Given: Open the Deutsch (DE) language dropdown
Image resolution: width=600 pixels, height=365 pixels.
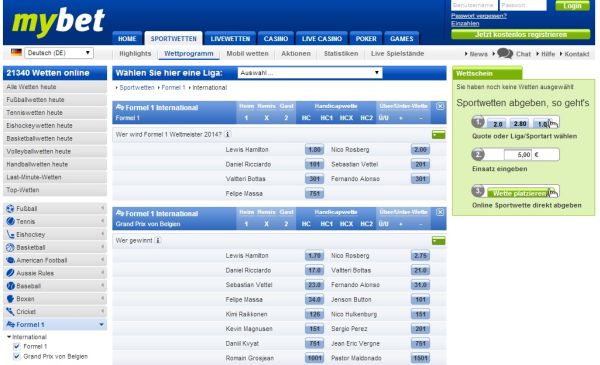Looking at the screenshot, I should point(59,52).
